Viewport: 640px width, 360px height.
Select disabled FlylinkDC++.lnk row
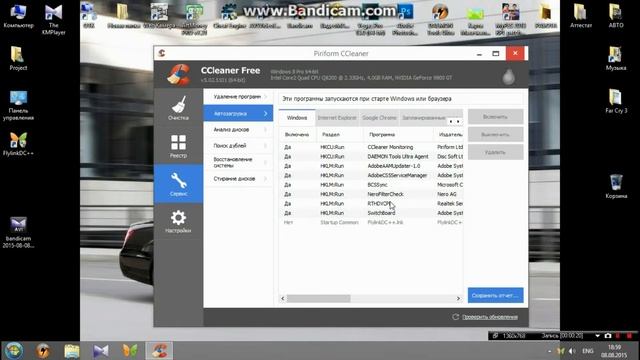point(371,222)
